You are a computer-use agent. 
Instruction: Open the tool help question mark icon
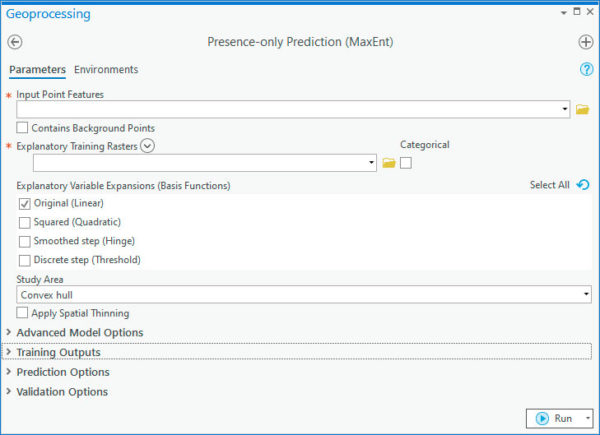(586, 69)
